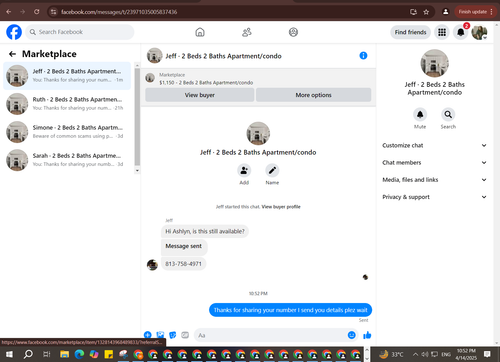
Task: Open Microsoft Edge from the taskbar
Action: (x=79, y=354)
